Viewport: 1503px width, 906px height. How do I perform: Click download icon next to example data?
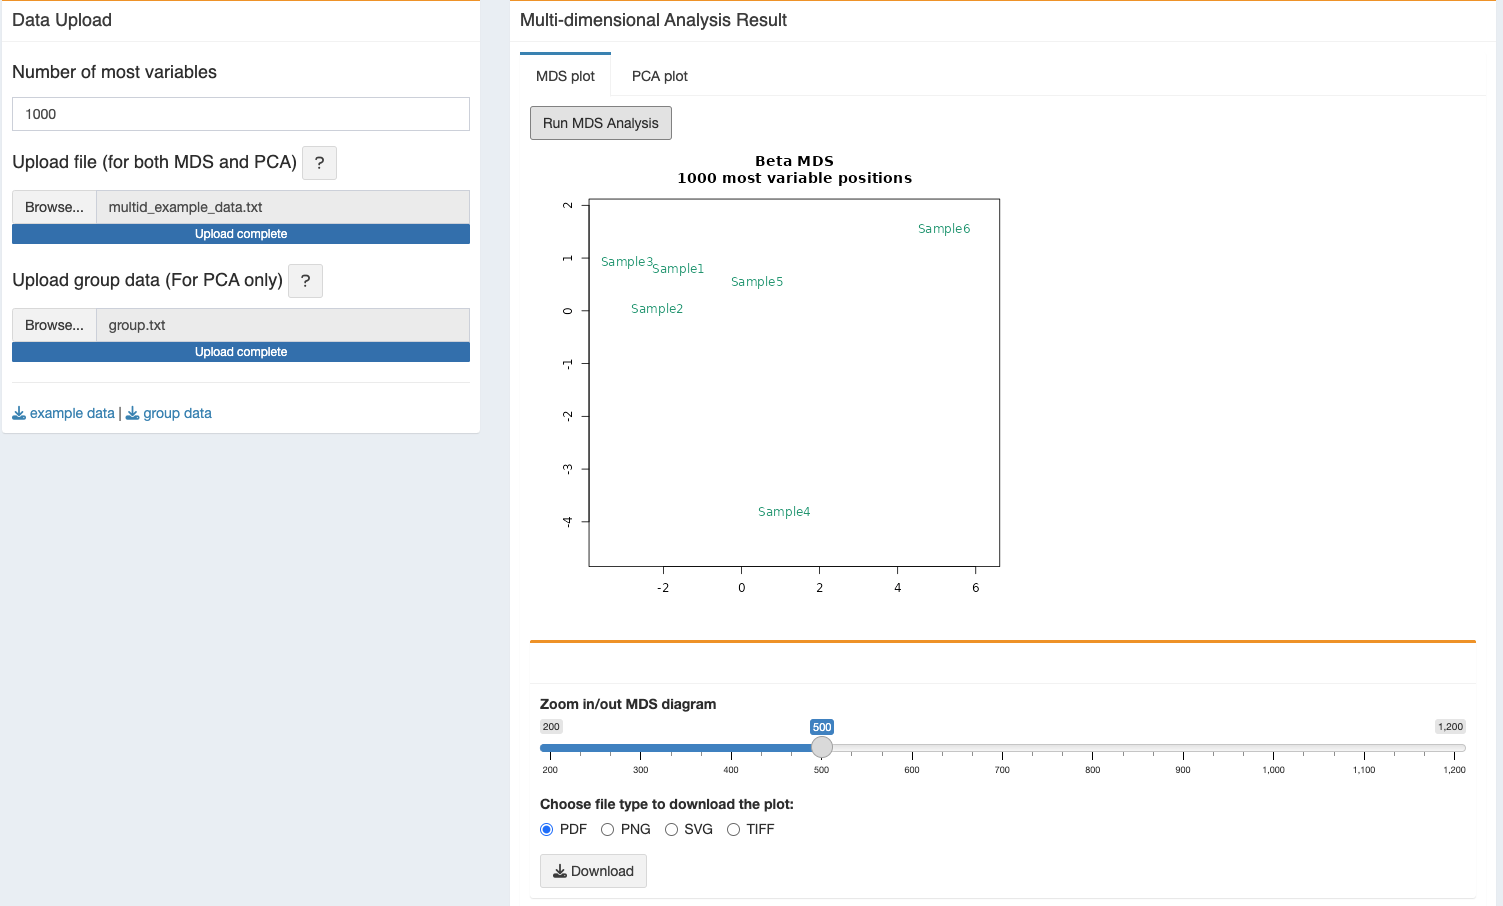pyautogui.click(x=19, y=413)
